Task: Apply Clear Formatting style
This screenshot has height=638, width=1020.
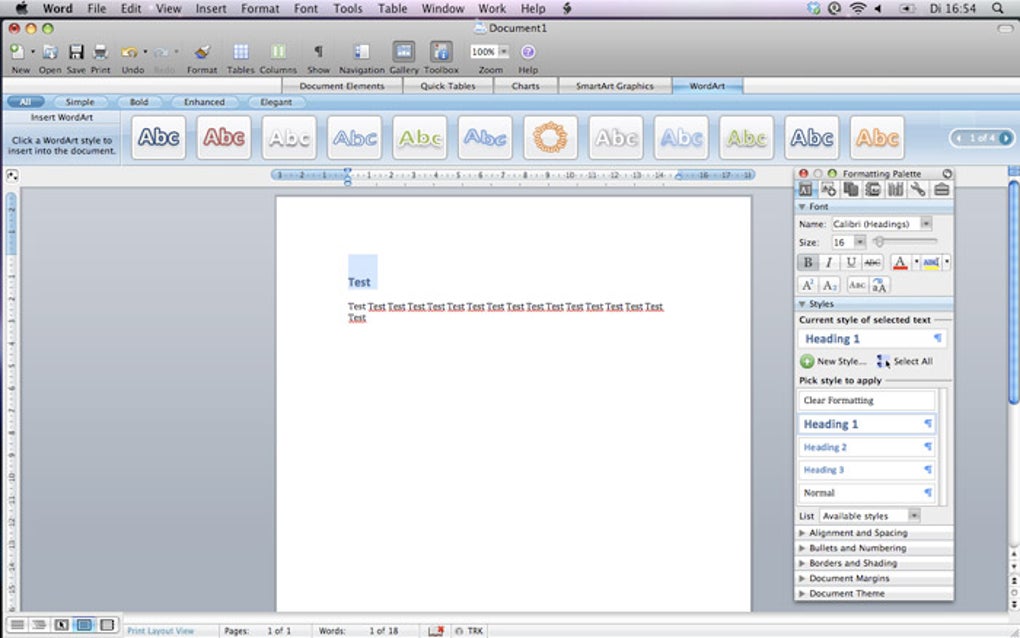Action: pyautogui.click(x=866, y=400)
